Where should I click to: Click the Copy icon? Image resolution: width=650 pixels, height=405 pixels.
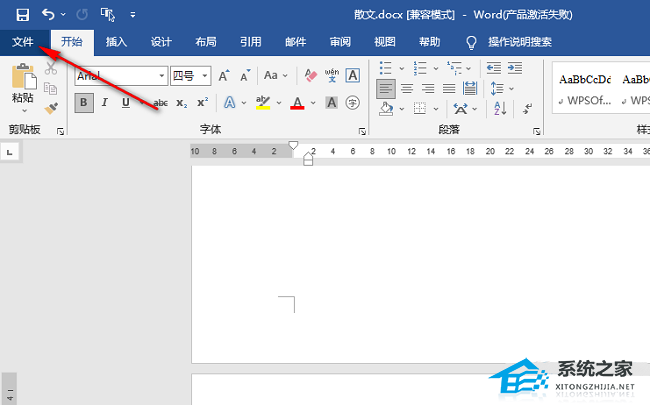pyautogui.click(x=51, y=88)
